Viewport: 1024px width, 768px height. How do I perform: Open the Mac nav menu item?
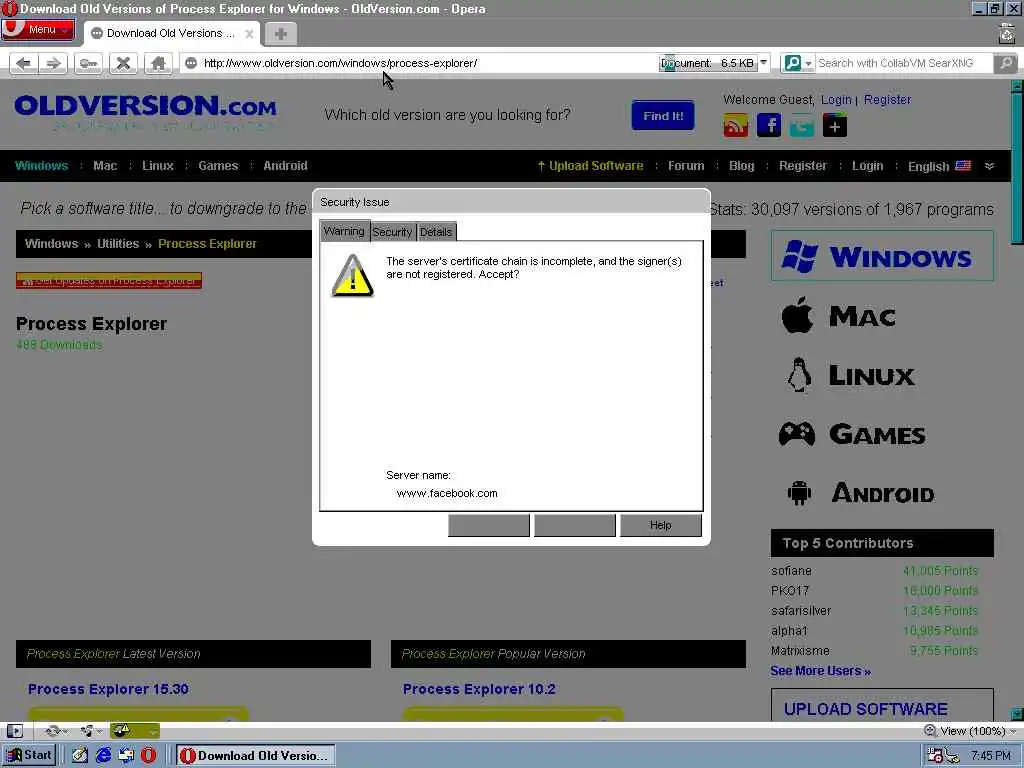pyautogui.click(x=105, y=166)
